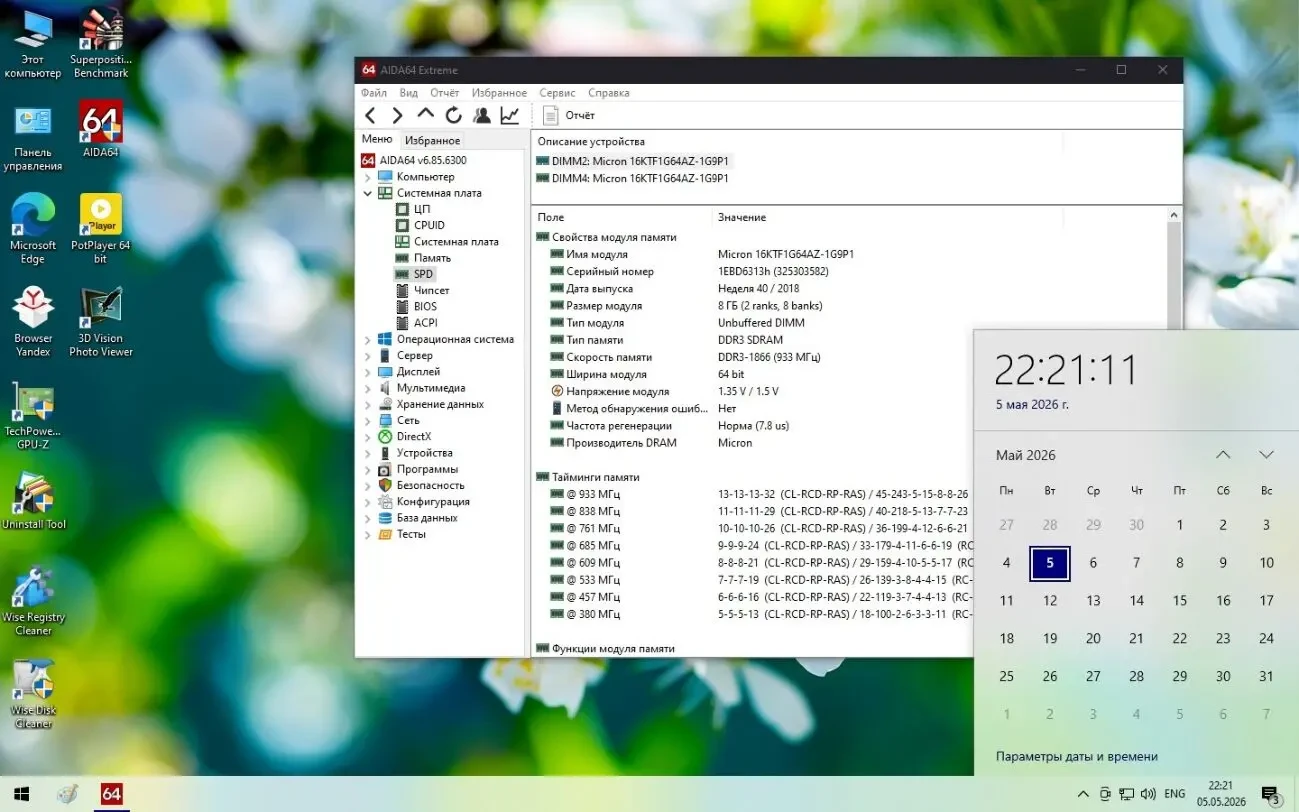The image size is (1299, 812).
Task: Expand the Сеть node
Action: click(367, 420)
